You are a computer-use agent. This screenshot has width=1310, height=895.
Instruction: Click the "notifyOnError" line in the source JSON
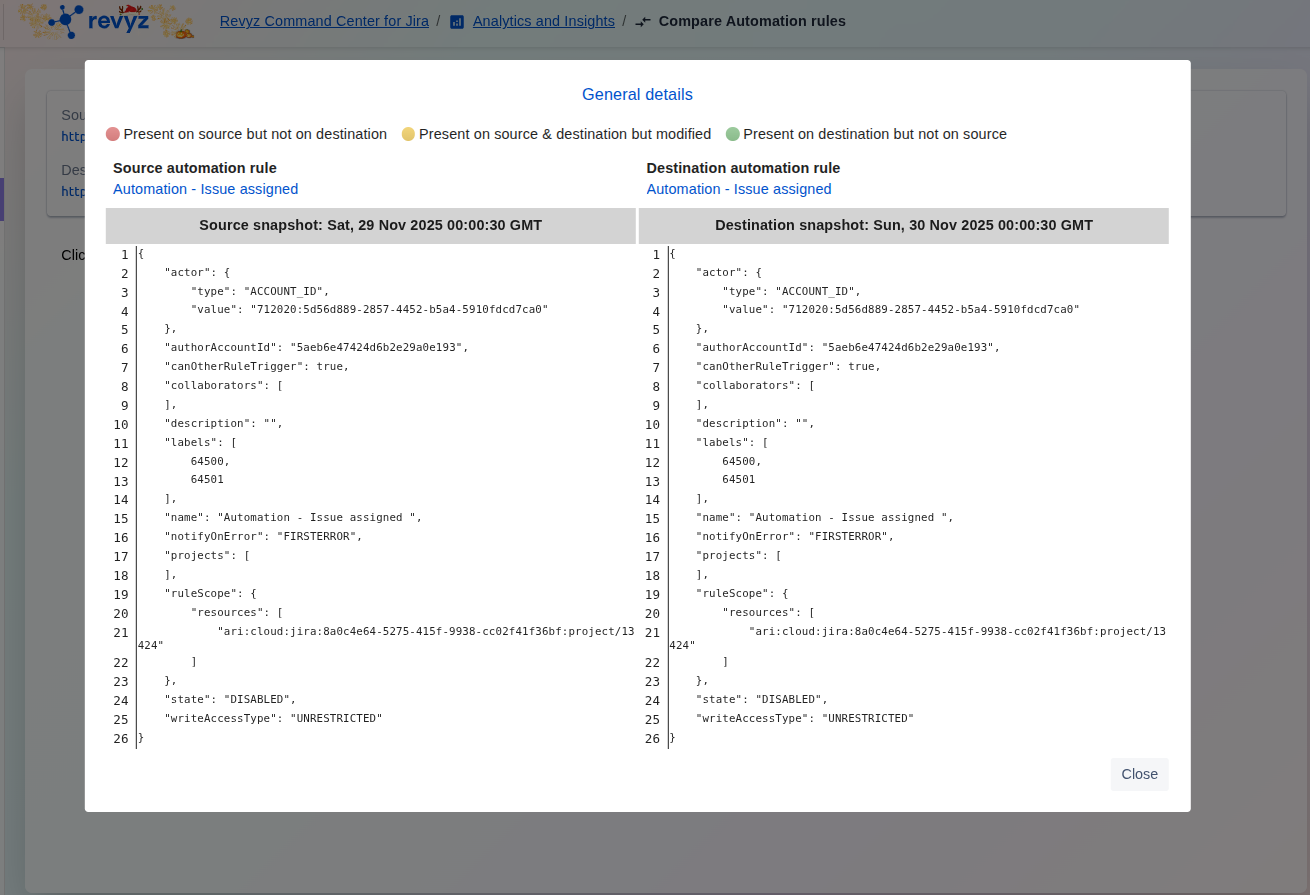(263, 537)
